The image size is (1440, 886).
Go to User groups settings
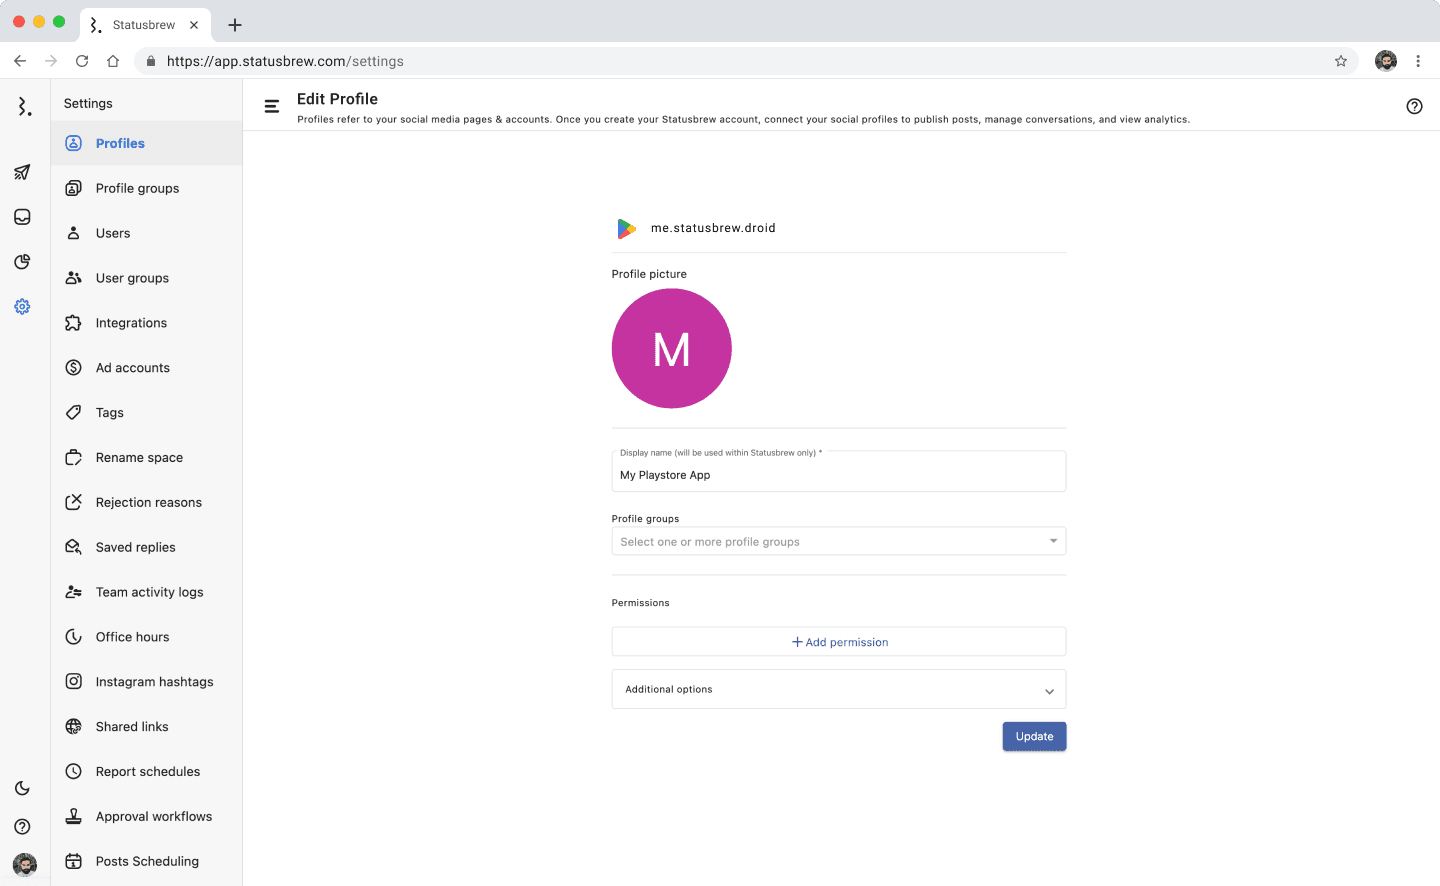pos(147,278)
